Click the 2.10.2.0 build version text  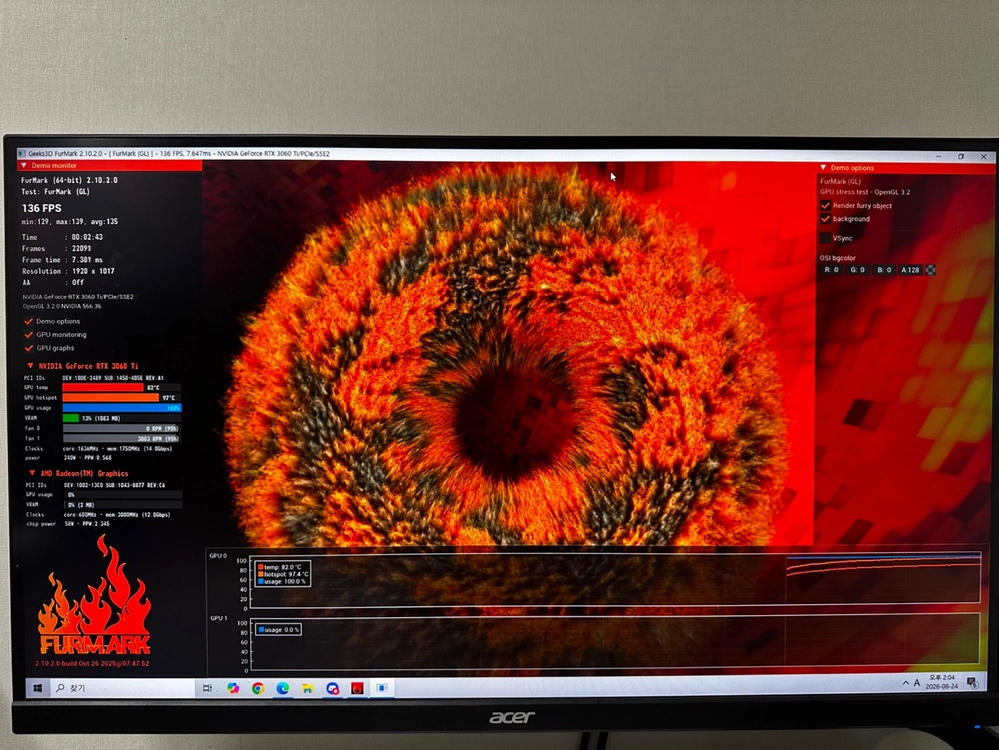pyautogui.click(x=92, y=663)
